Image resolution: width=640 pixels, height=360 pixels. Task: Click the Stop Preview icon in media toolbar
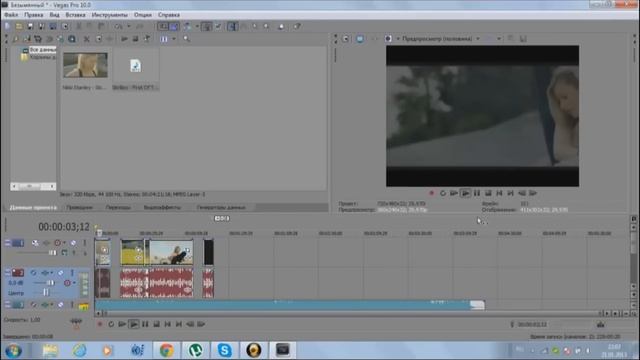point(135,39)
